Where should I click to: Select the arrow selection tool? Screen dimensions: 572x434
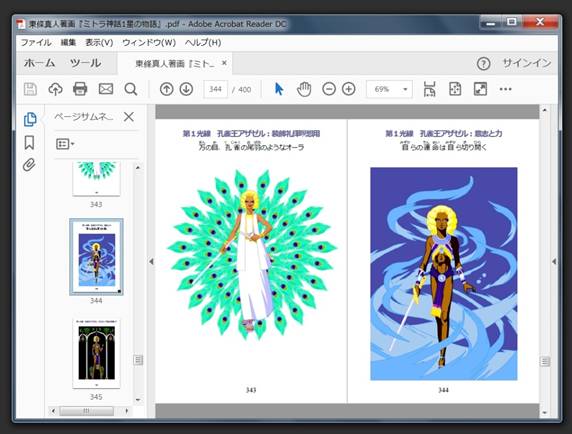tap(279, 89)
